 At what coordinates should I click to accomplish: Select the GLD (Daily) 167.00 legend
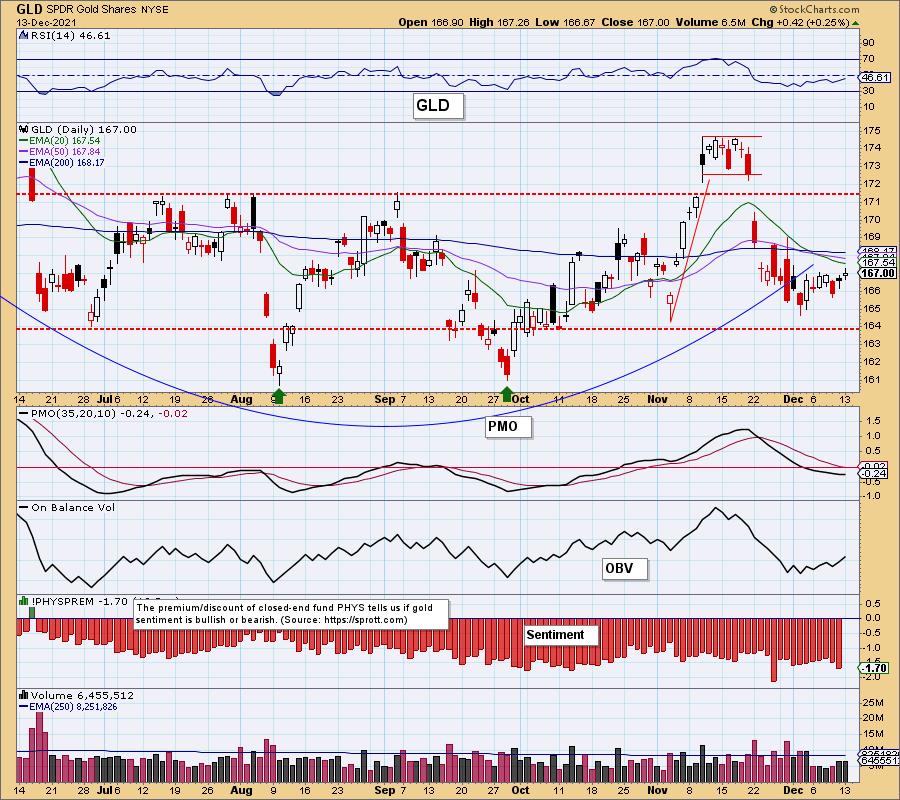84,129
